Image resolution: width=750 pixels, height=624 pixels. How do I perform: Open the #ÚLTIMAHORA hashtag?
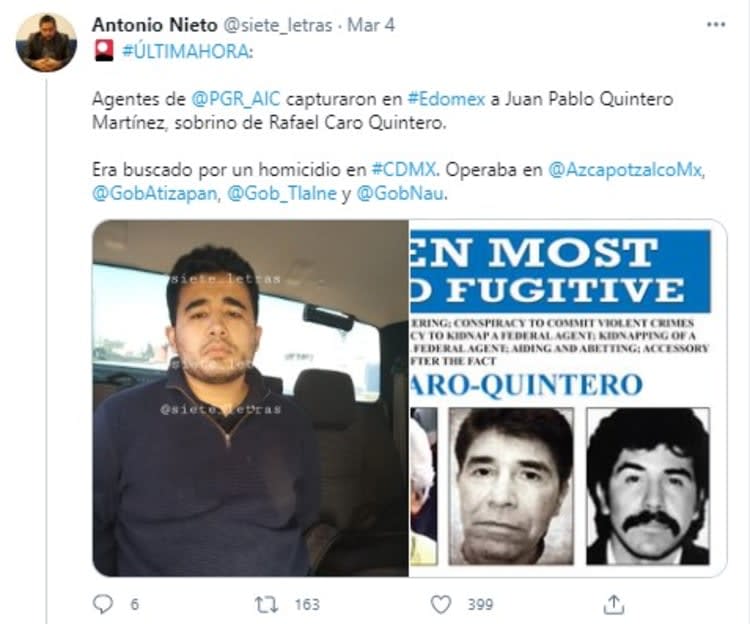pos(188,51)
